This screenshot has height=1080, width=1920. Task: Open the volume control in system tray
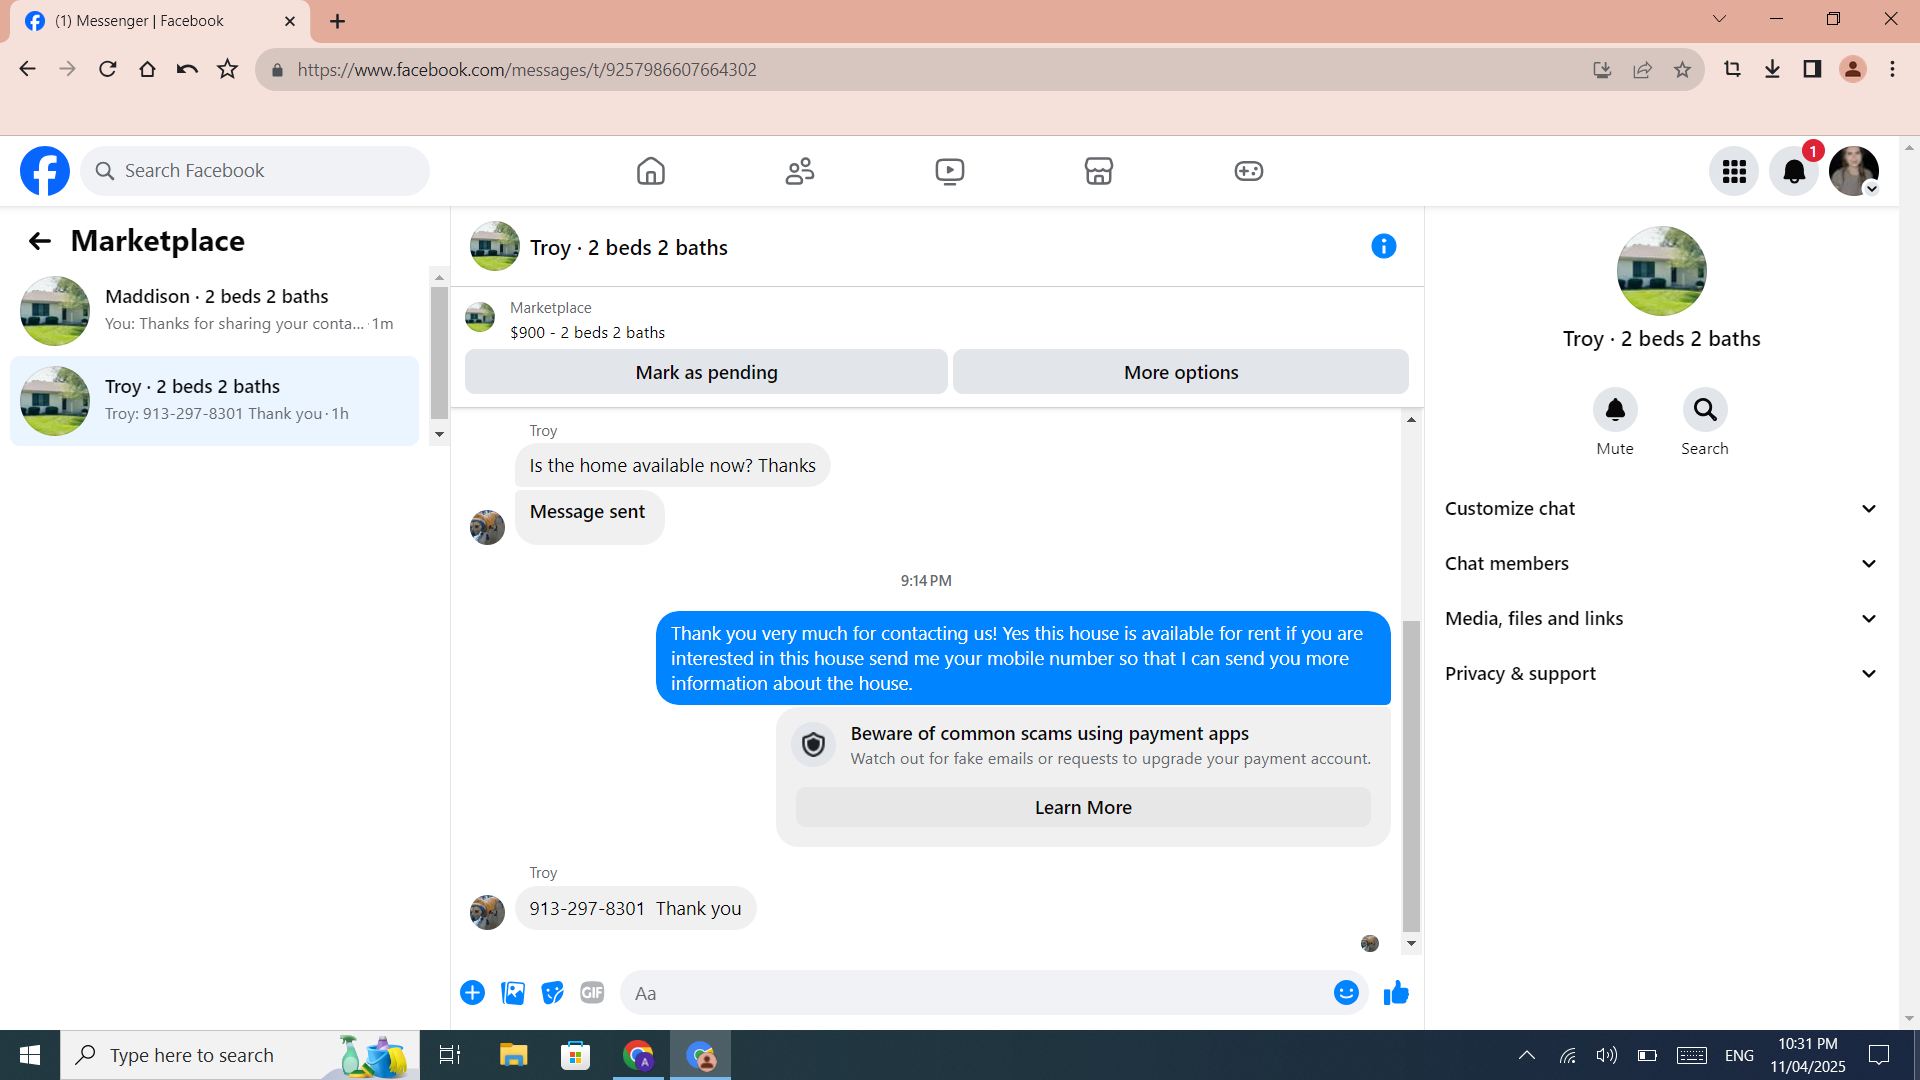1606,1055
